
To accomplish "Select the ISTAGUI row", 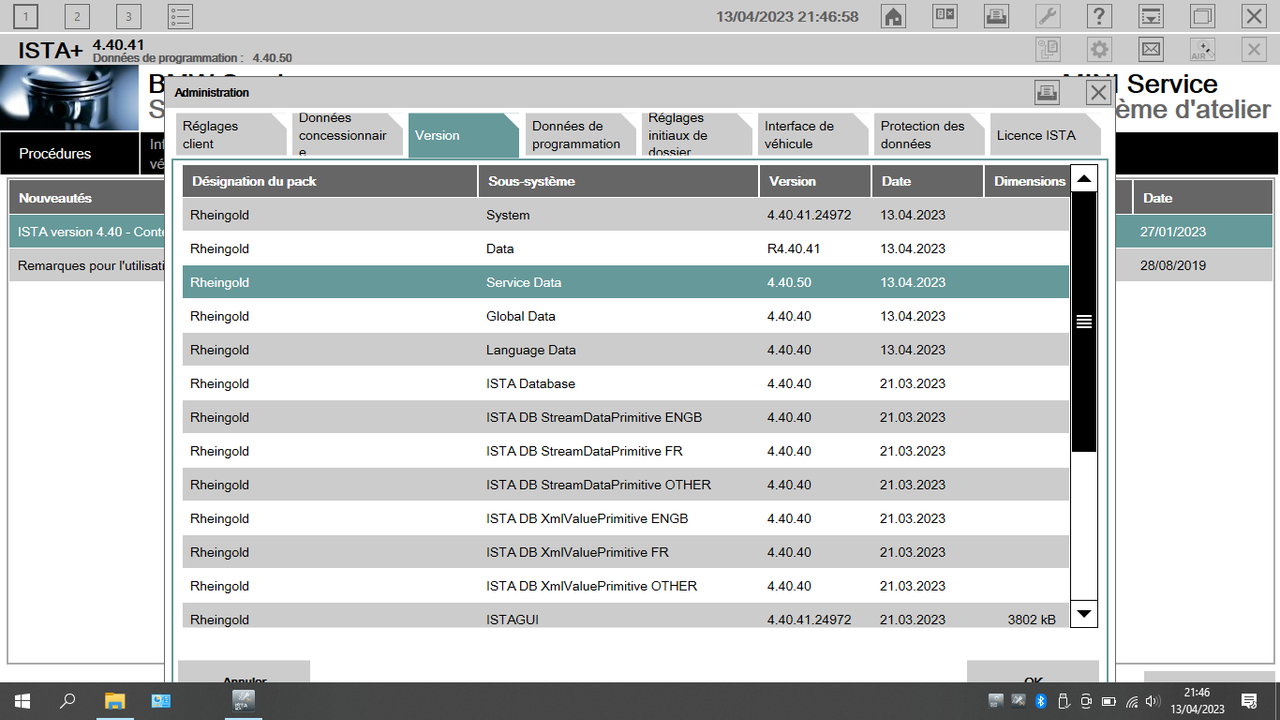I will [626, 616].
